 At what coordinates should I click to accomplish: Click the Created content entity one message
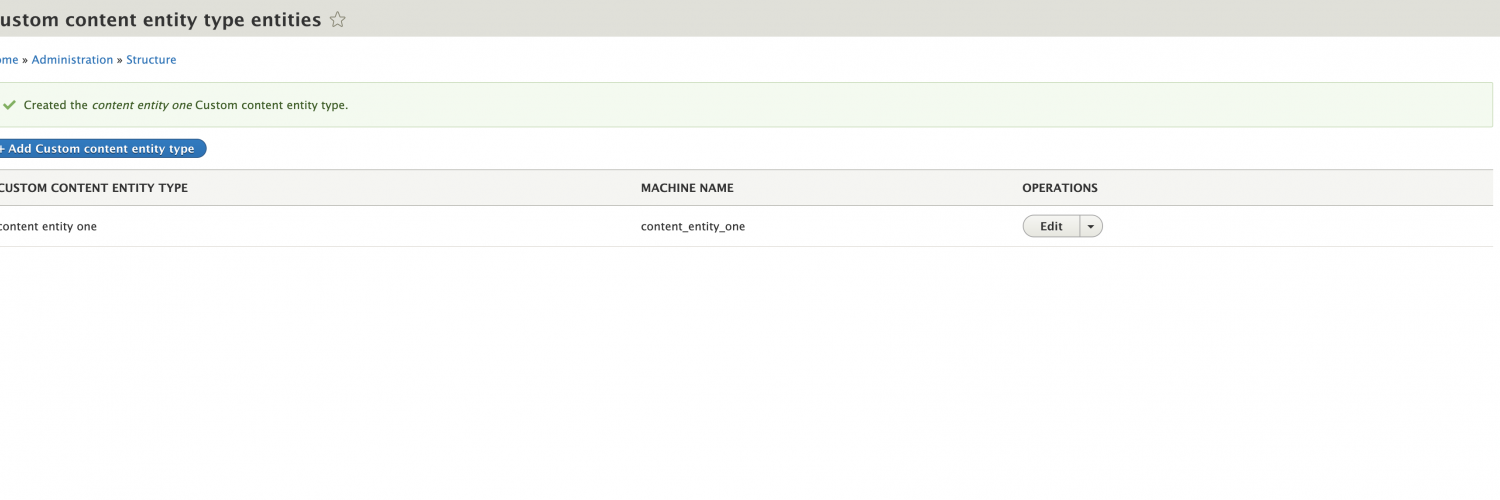click(x=186, y=105)
